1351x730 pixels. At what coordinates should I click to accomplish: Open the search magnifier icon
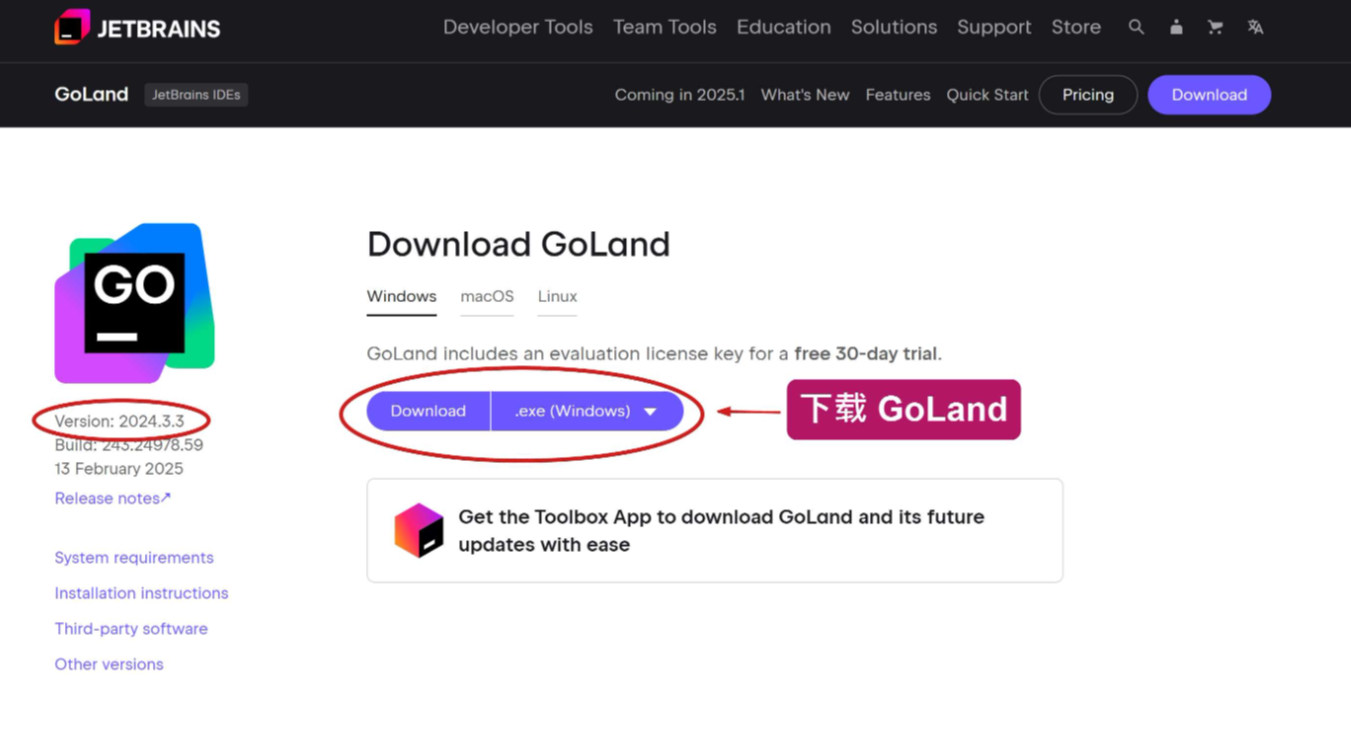[x=1136, y=27]
